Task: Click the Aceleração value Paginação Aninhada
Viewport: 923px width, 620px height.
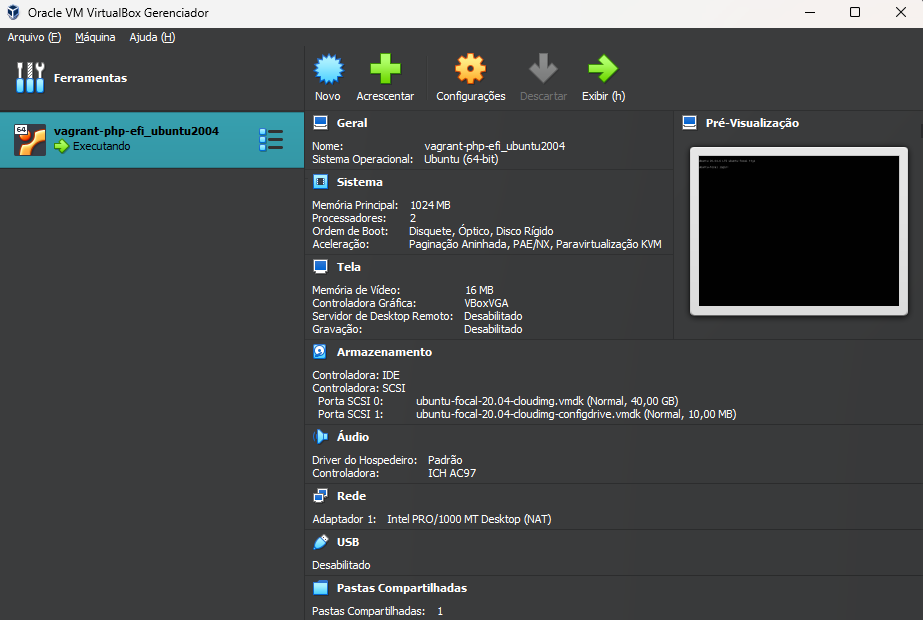Action: [459, 244]
